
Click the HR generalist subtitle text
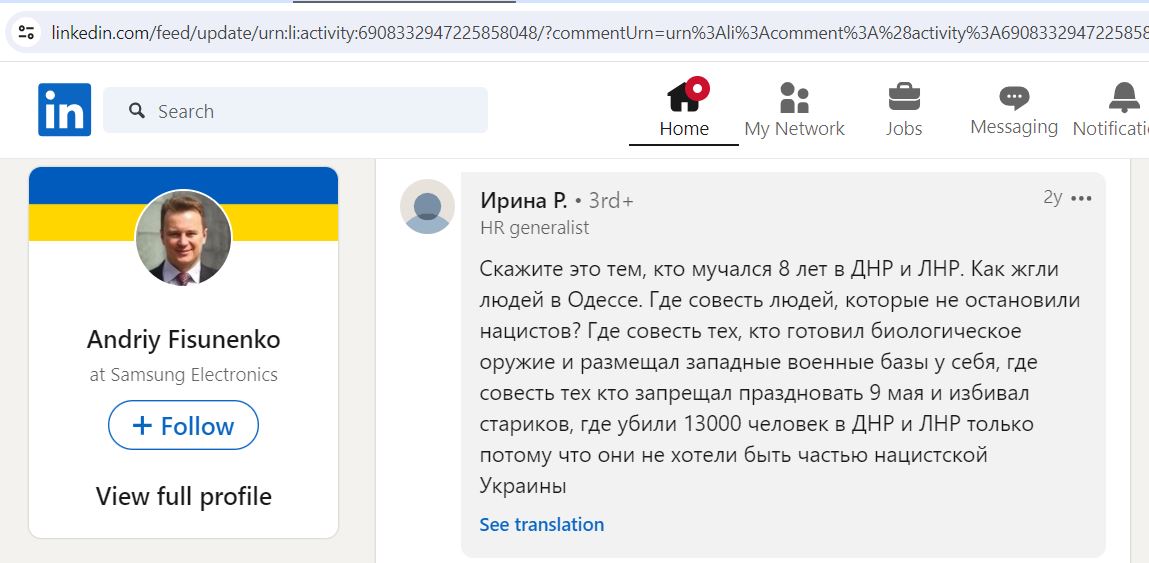534,228
